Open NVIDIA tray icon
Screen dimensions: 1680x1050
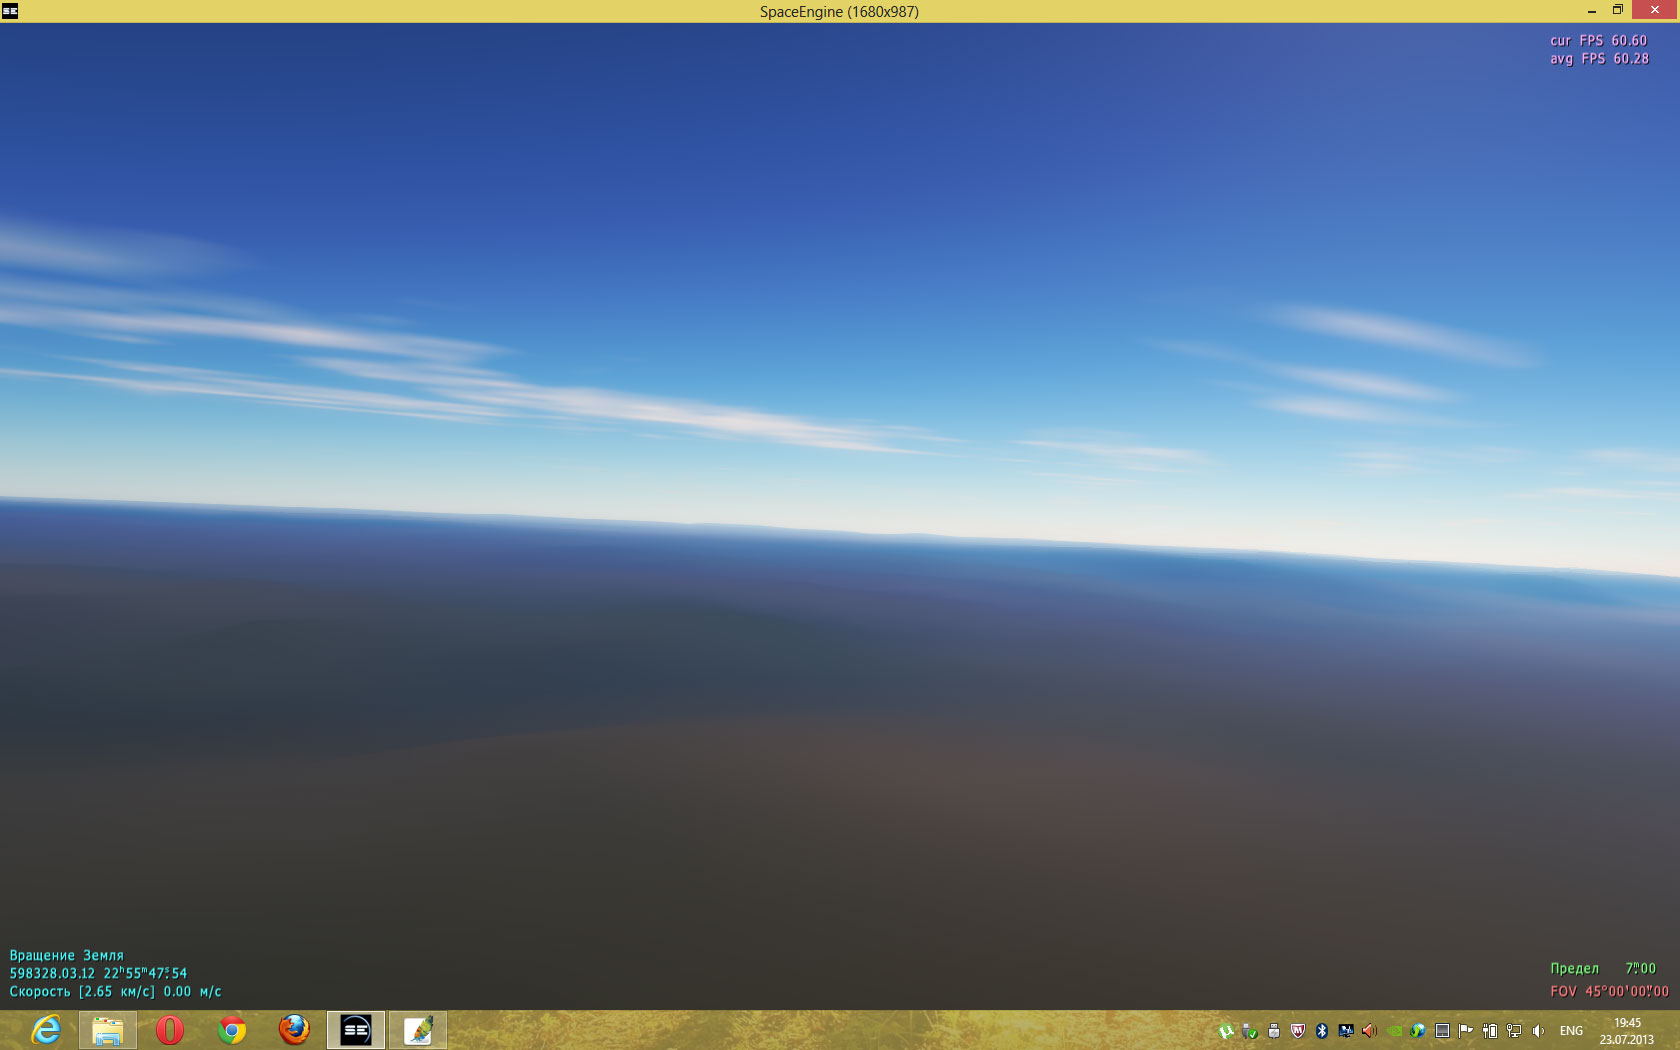(1394, 1031)
